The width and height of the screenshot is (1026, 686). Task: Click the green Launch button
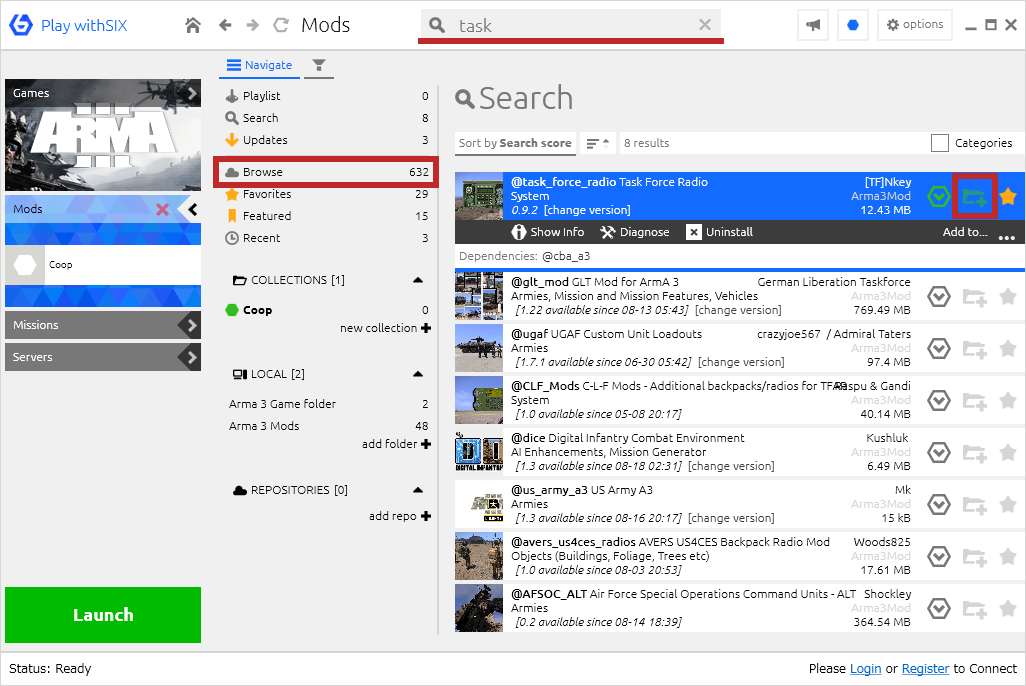point(103,615)
